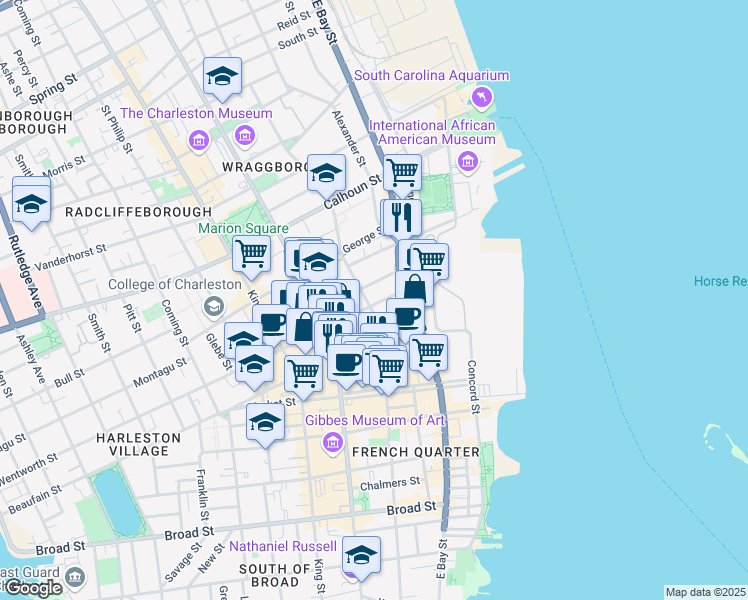Click the Franklin St label
748x600 pixels.
(x=202, y=495)
